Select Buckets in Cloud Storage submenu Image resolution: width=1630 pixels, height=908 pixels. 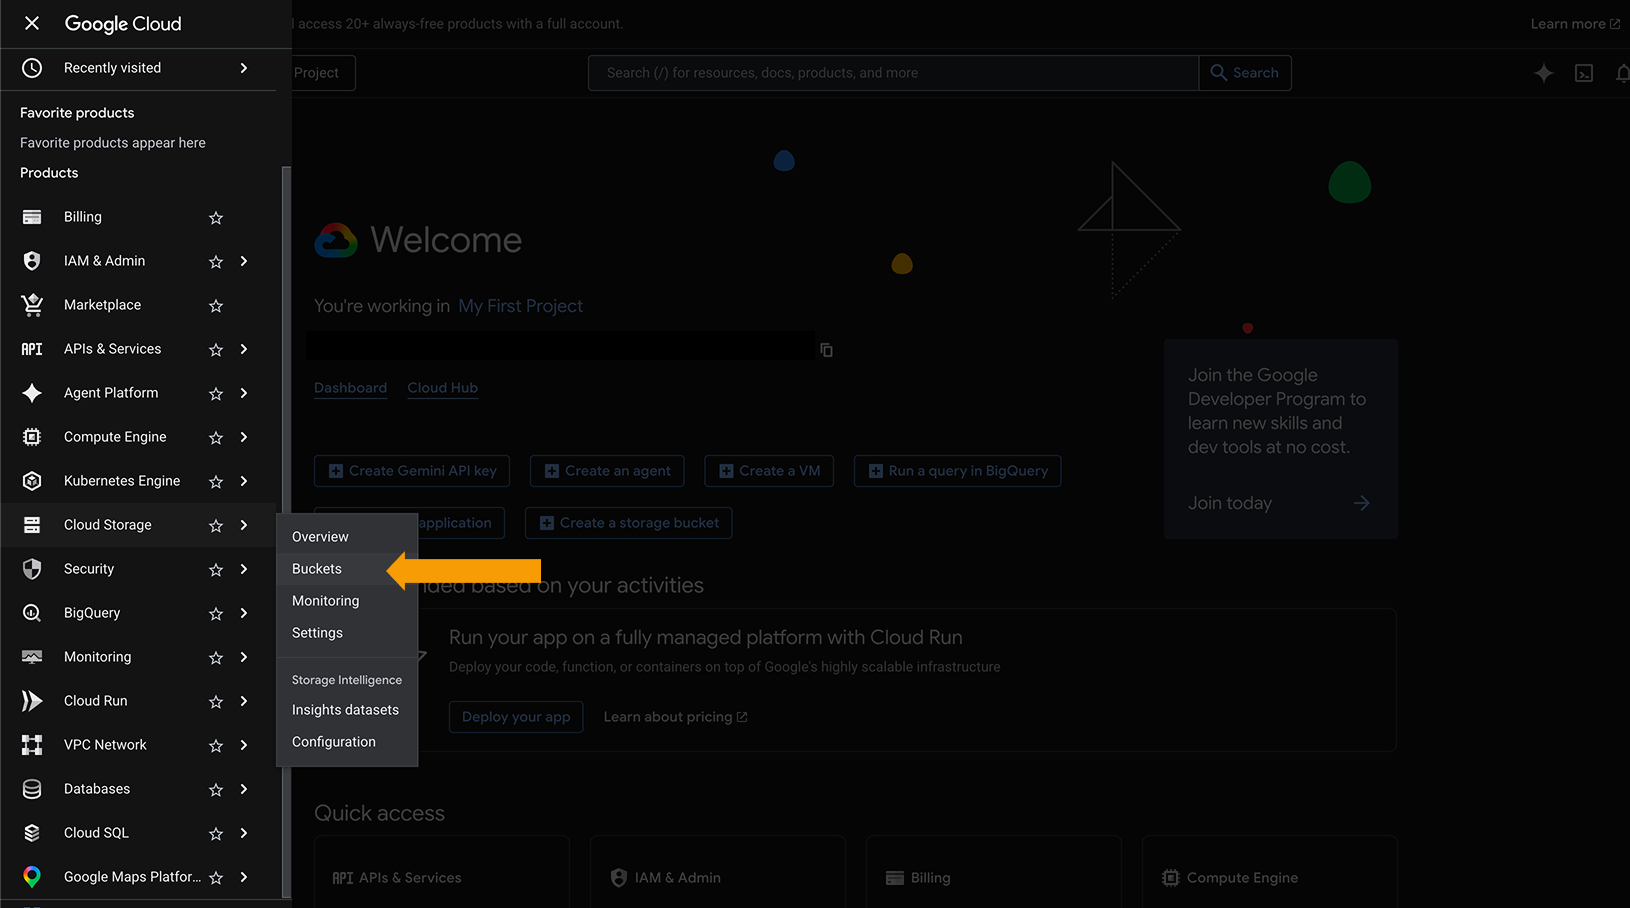pos(347,569)
